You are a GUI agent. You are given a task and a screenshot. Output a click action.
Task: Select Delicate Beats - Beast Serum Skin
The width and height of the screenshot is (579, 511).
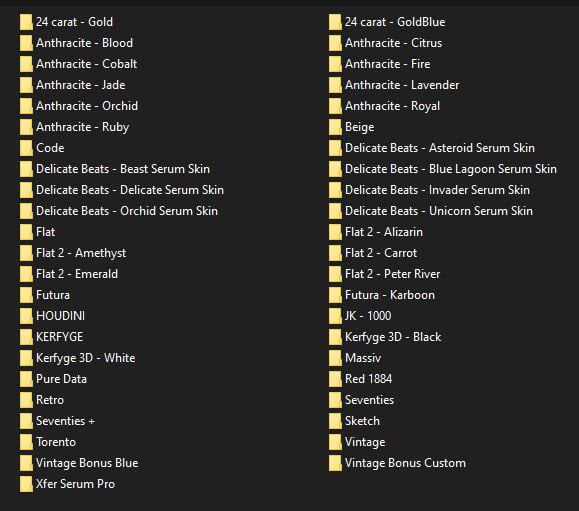point(123,169)
